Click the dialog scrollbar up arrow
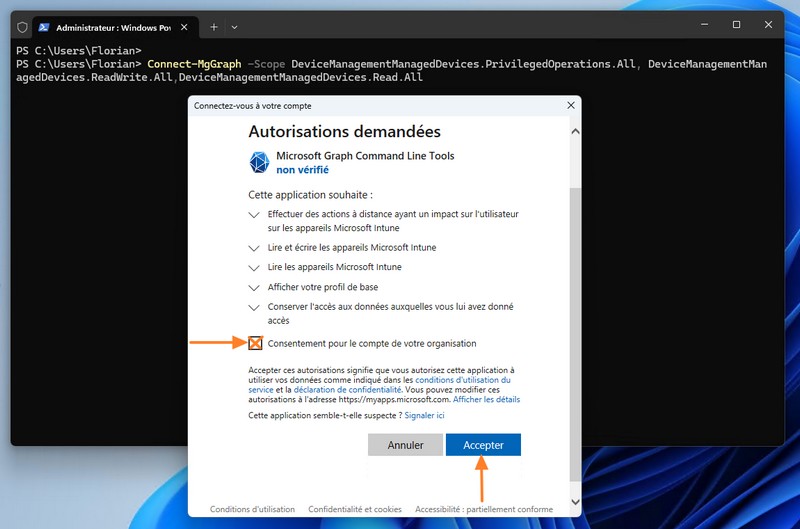The image size is (800, 529). tap(575, 131)
